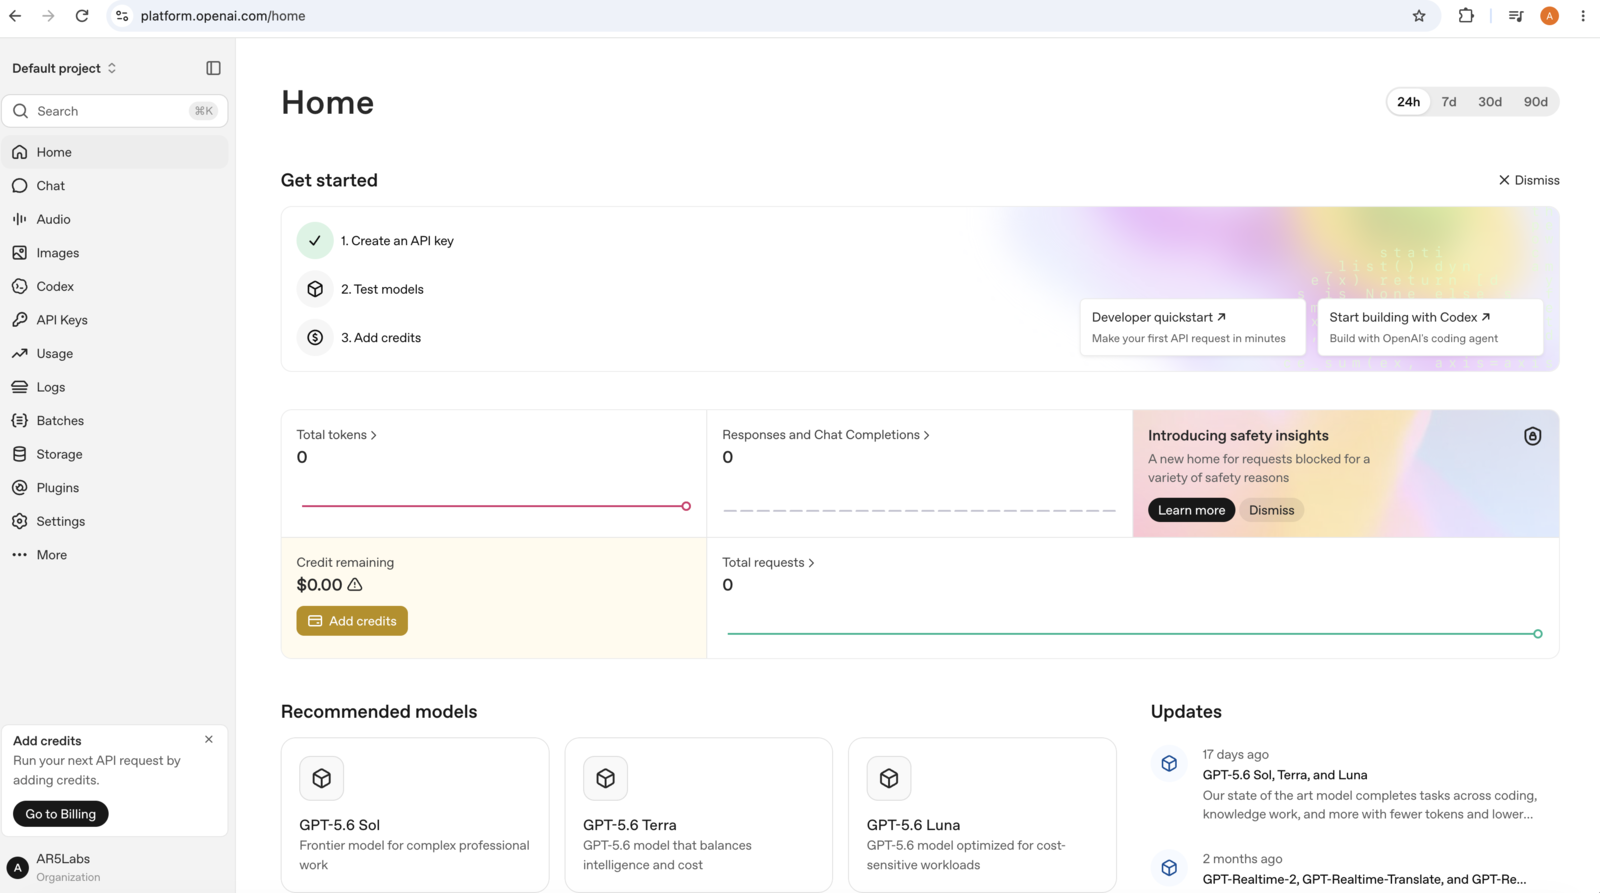Viewport: 1600px width, 893px height.
Task: Select the 24h time range
Action: (x=1408, y=102)
